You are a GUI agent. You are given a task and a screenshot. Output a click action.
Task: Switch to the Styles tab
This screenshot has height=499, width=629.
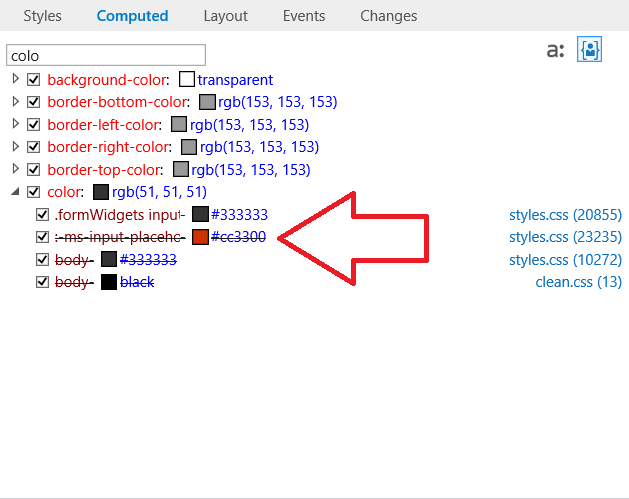pos(43,16)
